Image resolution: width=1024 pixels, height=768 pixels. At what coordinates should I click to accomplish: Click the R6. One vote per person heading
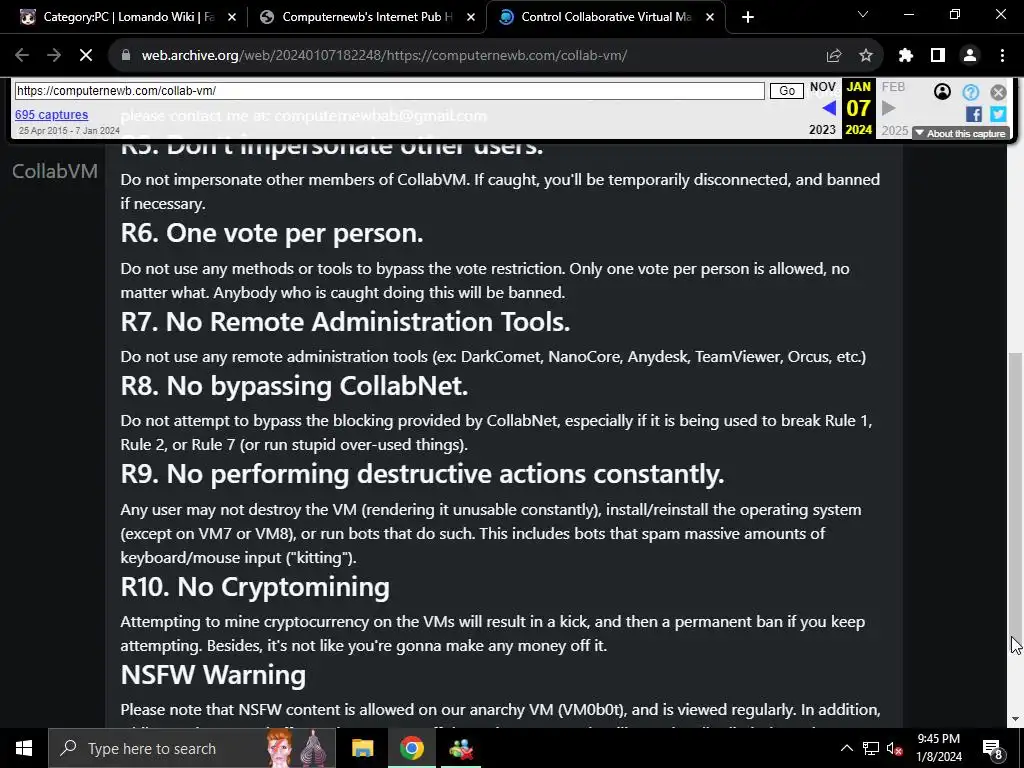pos(272,234)
